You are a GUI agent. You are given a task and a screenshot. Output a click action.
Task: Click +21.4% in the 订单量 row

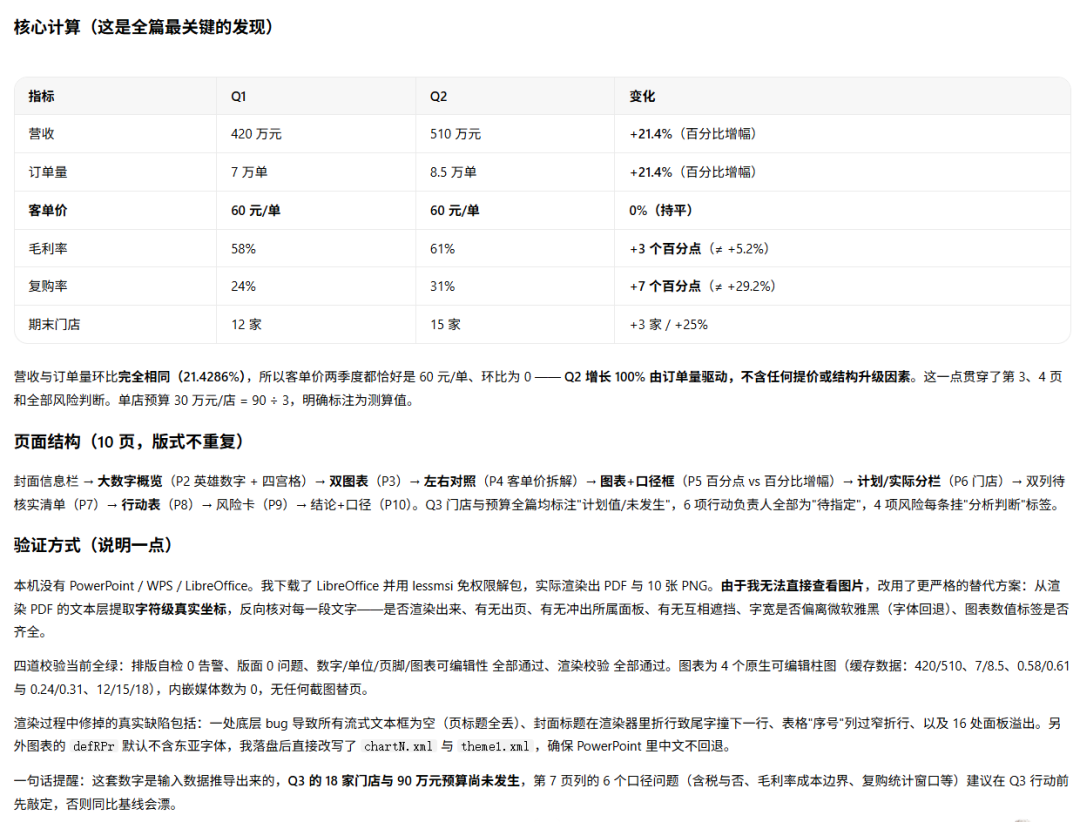pyautogui.click(x=650, y=172)
